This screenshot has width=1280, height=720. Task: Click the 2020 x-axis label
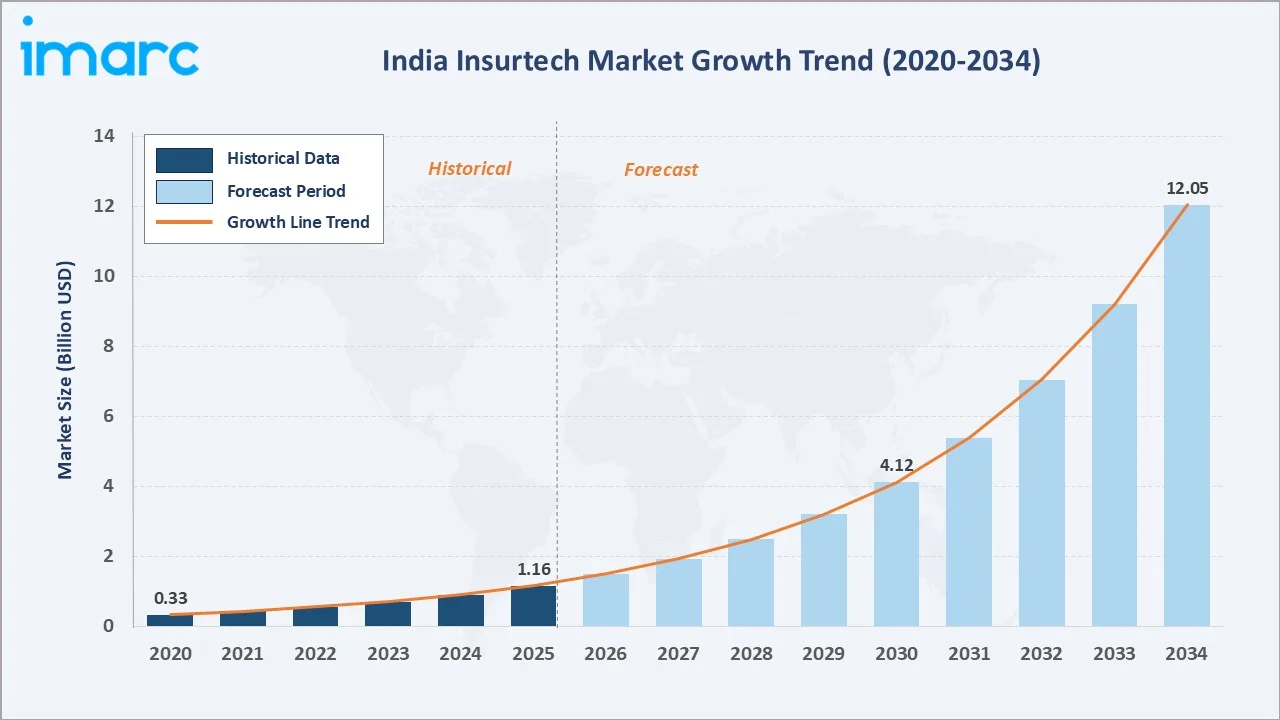click(x=170, y=653)
